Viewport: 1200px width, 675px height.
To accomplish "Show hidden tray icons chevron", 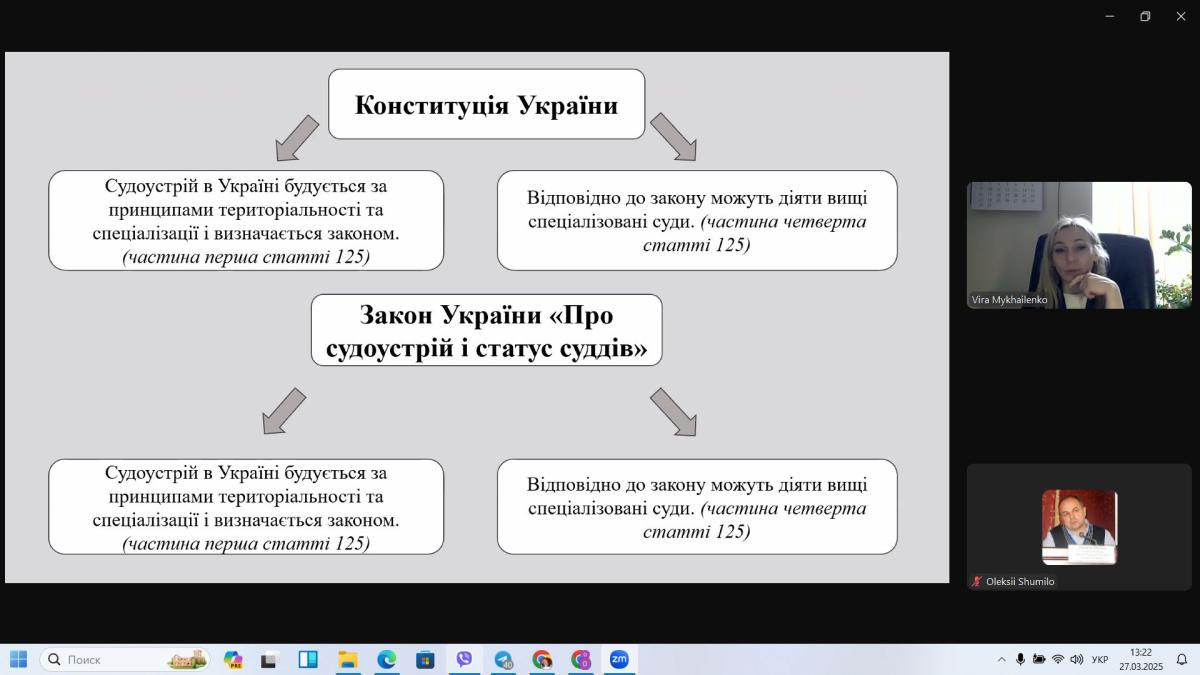I will 1002,659.
